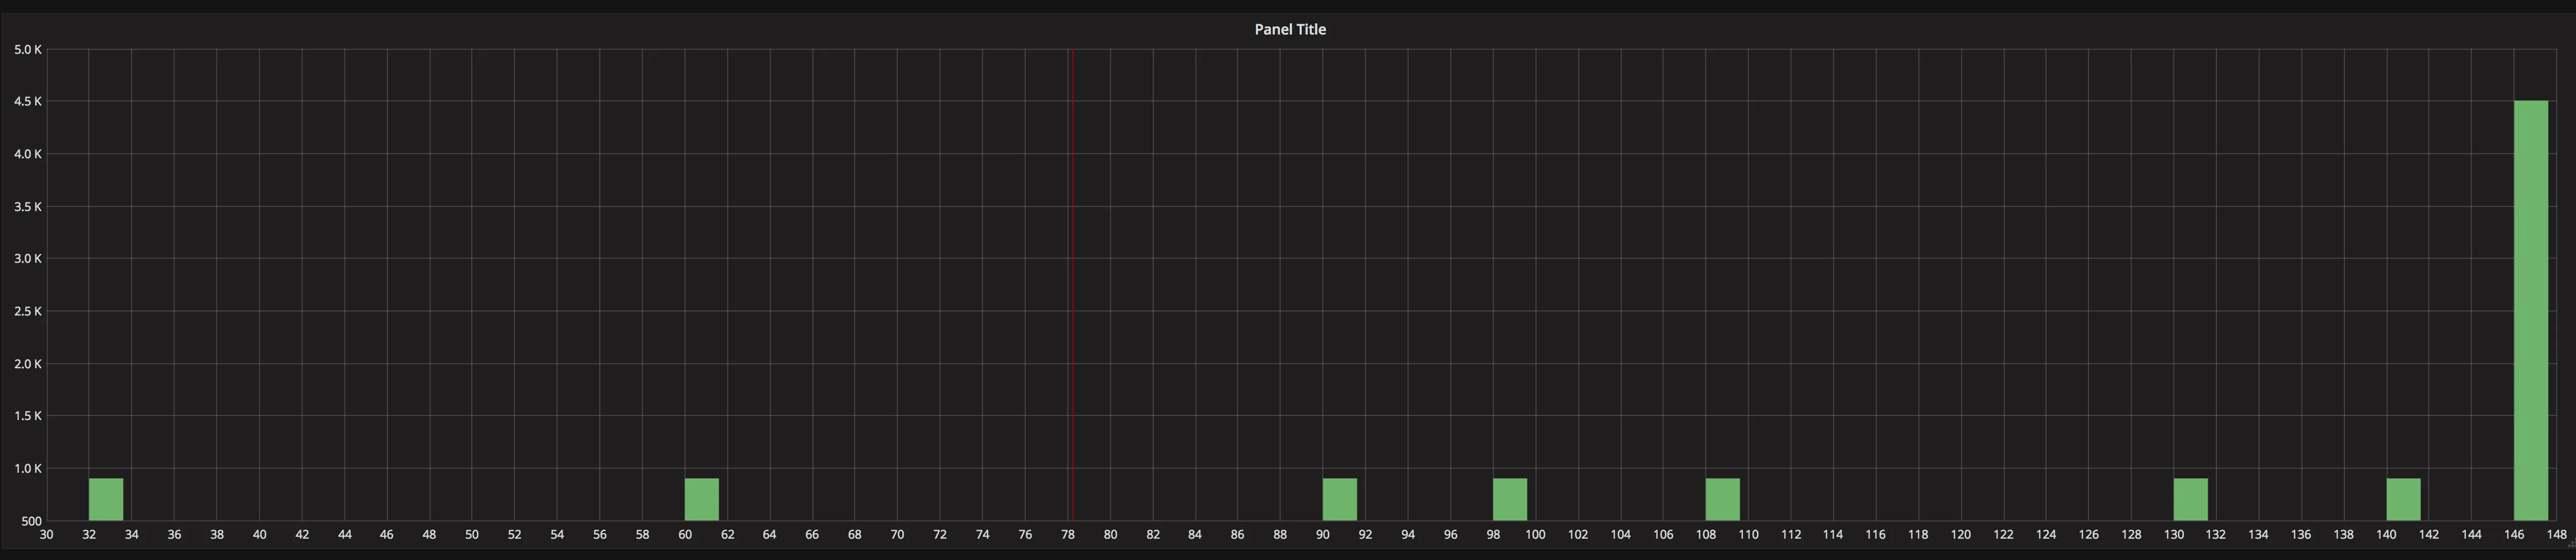Click the 5.0 K y-axis label
The width and height of the screenshot is (2576, 560).
click(28, 49)
